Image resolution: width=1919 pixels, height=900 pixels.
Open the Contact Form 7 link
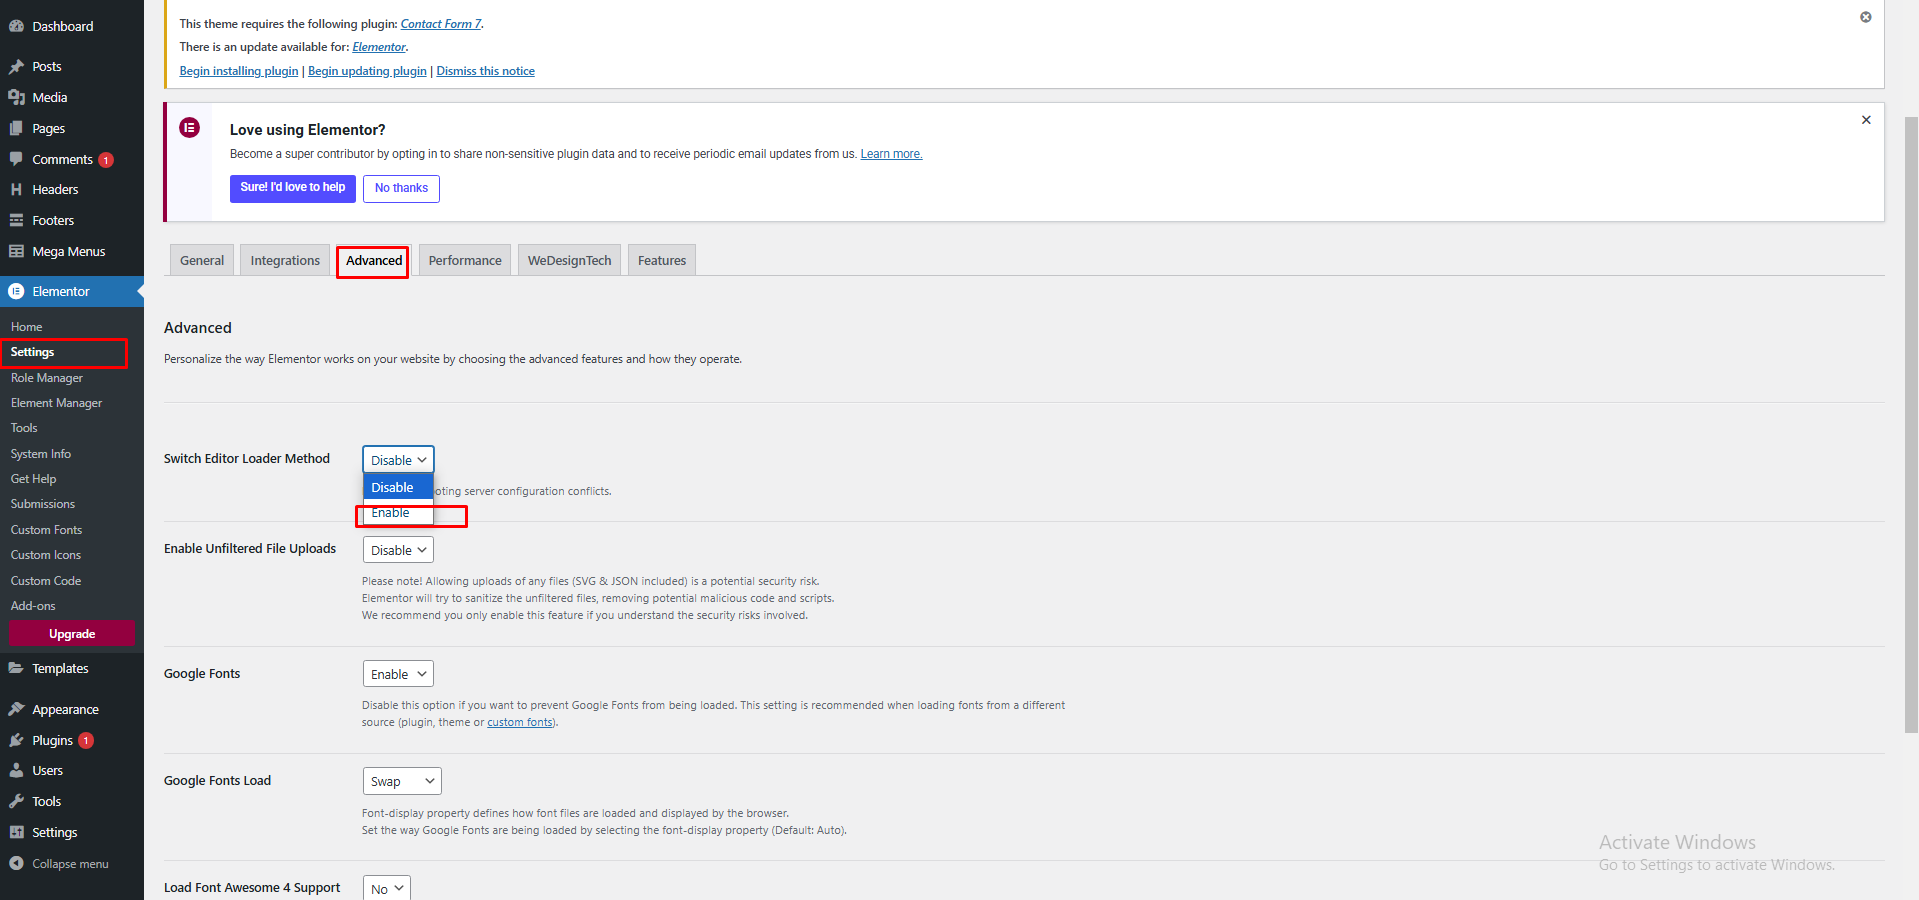(441, 24)
